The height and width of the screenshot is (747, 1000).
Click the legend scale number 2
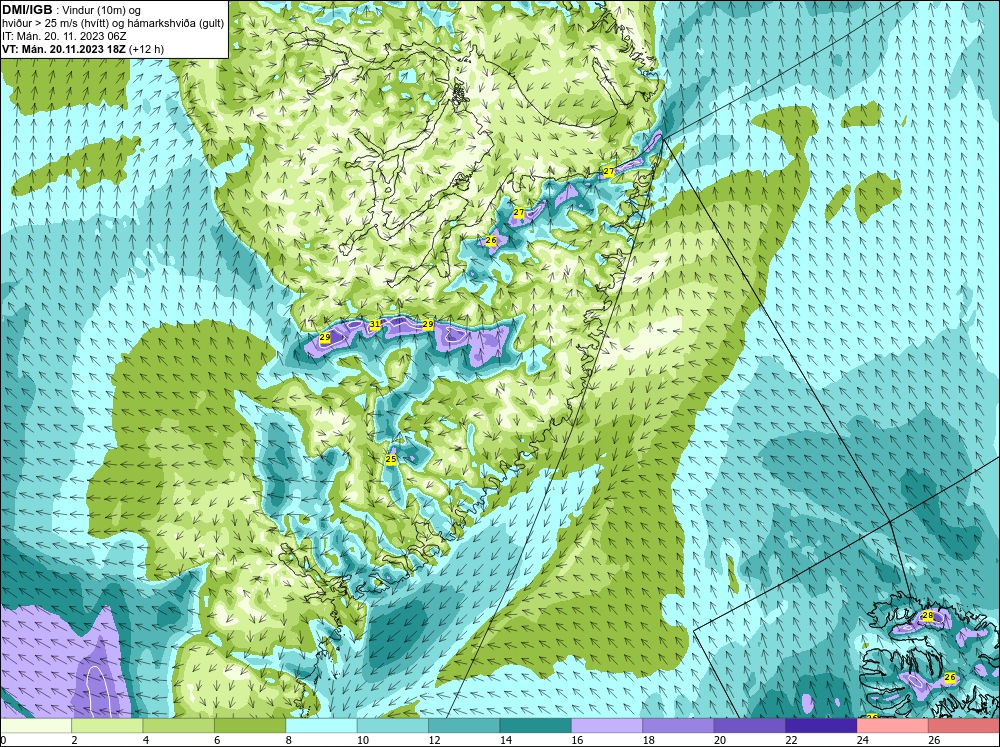coord(74,740)
